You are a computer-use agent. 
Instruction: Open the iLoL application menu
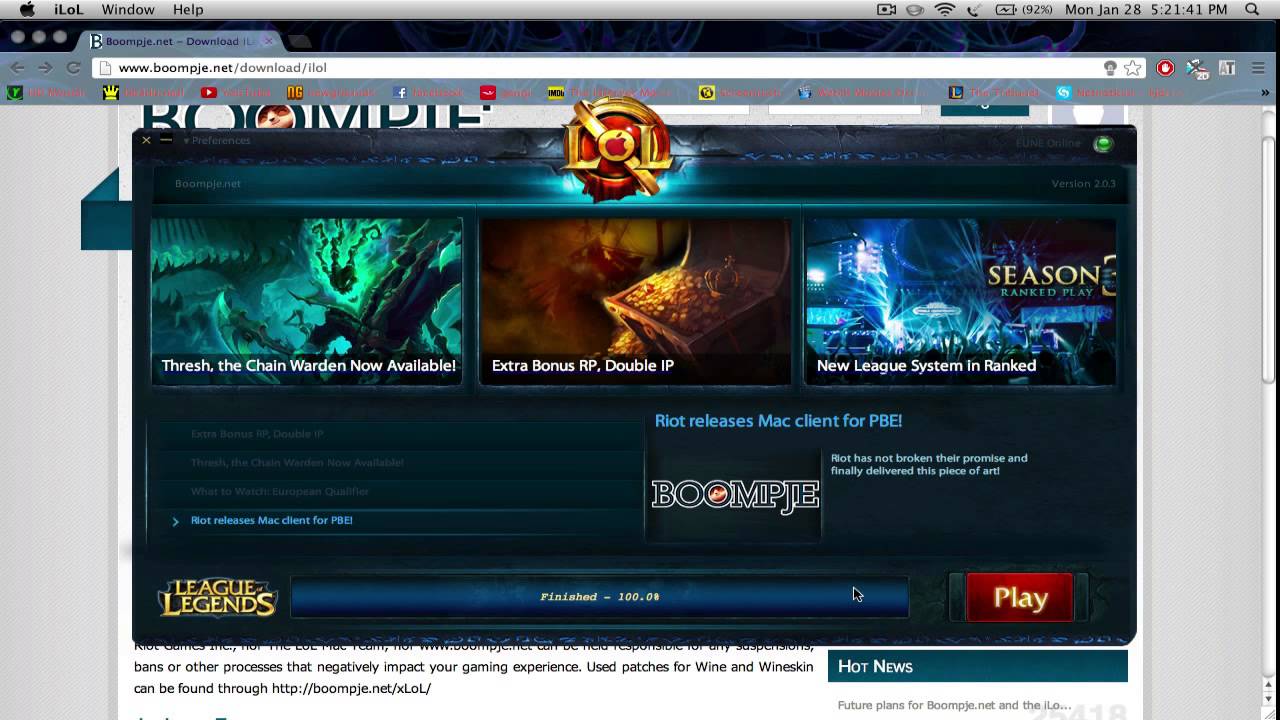coord(69,9)
